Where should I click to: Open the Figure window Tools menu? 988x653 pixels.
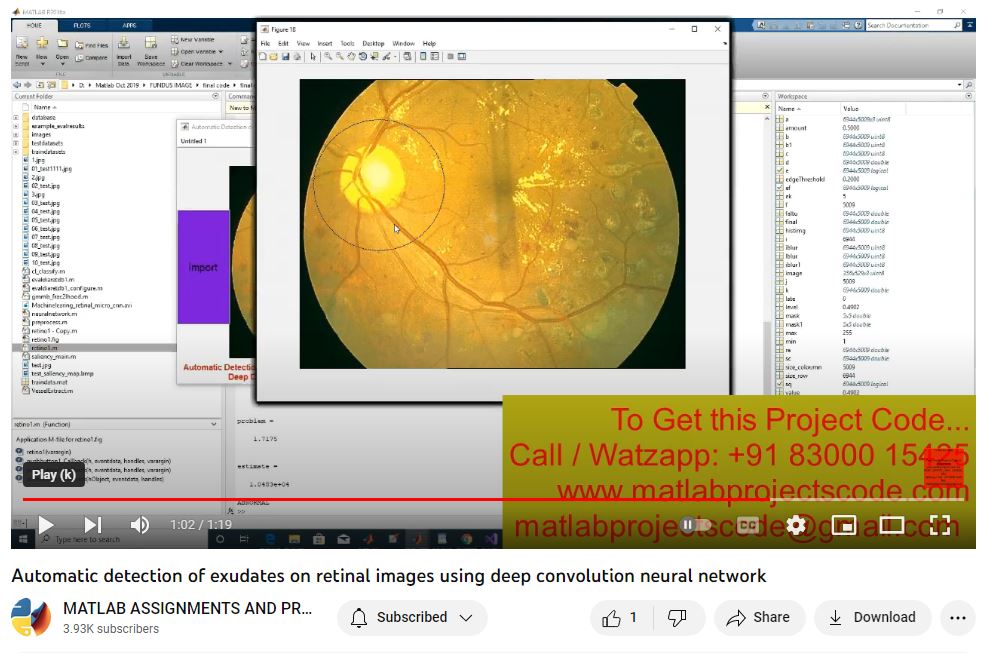click(347, 43)
